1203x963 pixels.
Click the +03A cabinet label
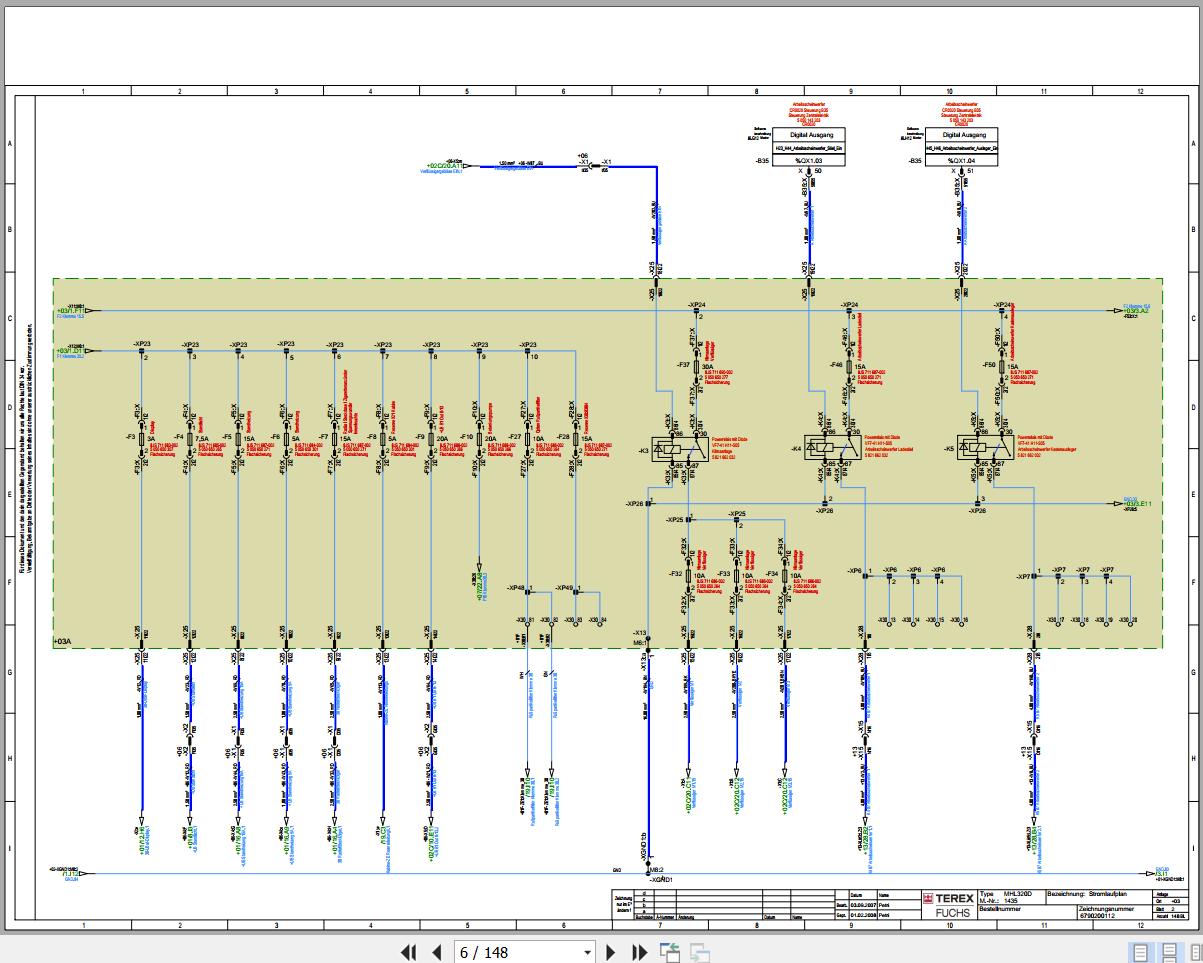click(x=64, y=640)
